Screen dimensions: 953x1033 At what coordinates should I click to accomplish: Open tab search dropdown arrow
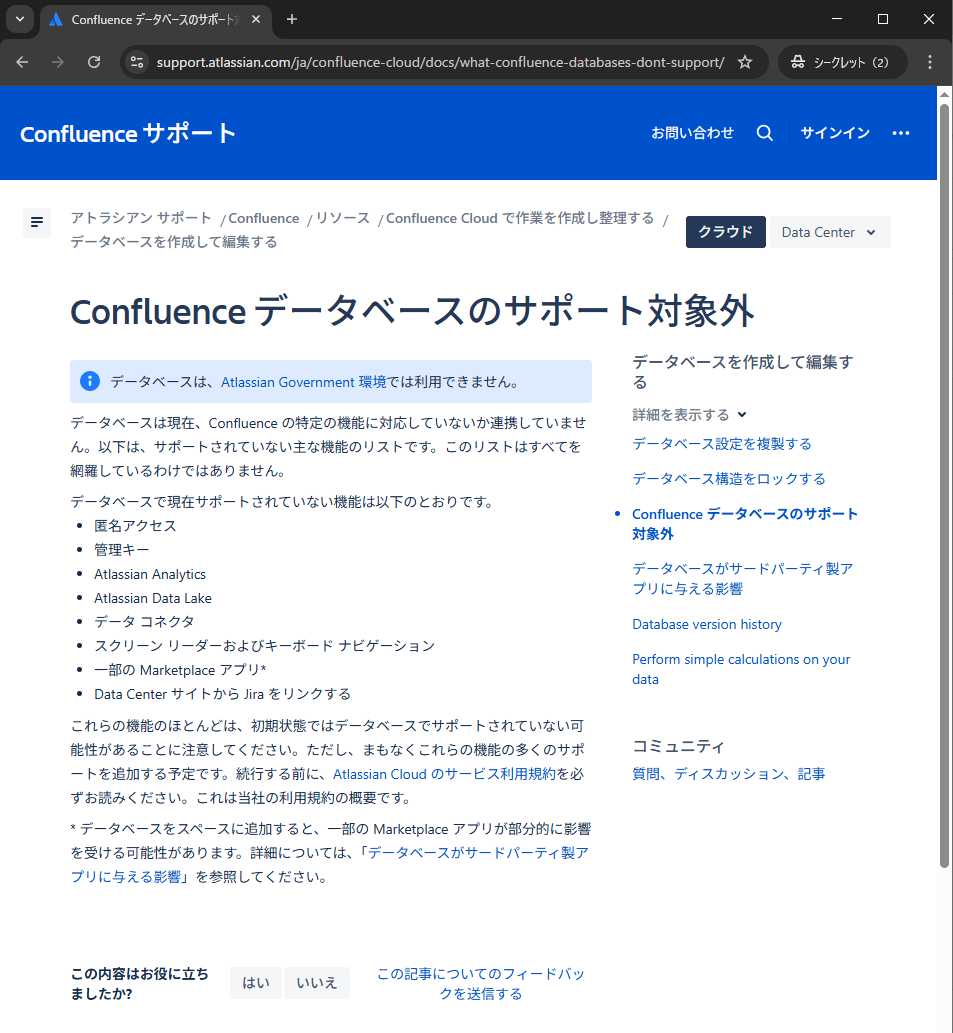tap(20, 19)
